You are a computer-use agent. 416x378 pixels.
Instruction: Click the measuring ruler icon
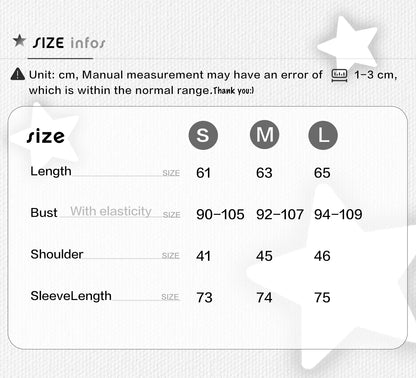pyautogui.click(x=339, y=75)
